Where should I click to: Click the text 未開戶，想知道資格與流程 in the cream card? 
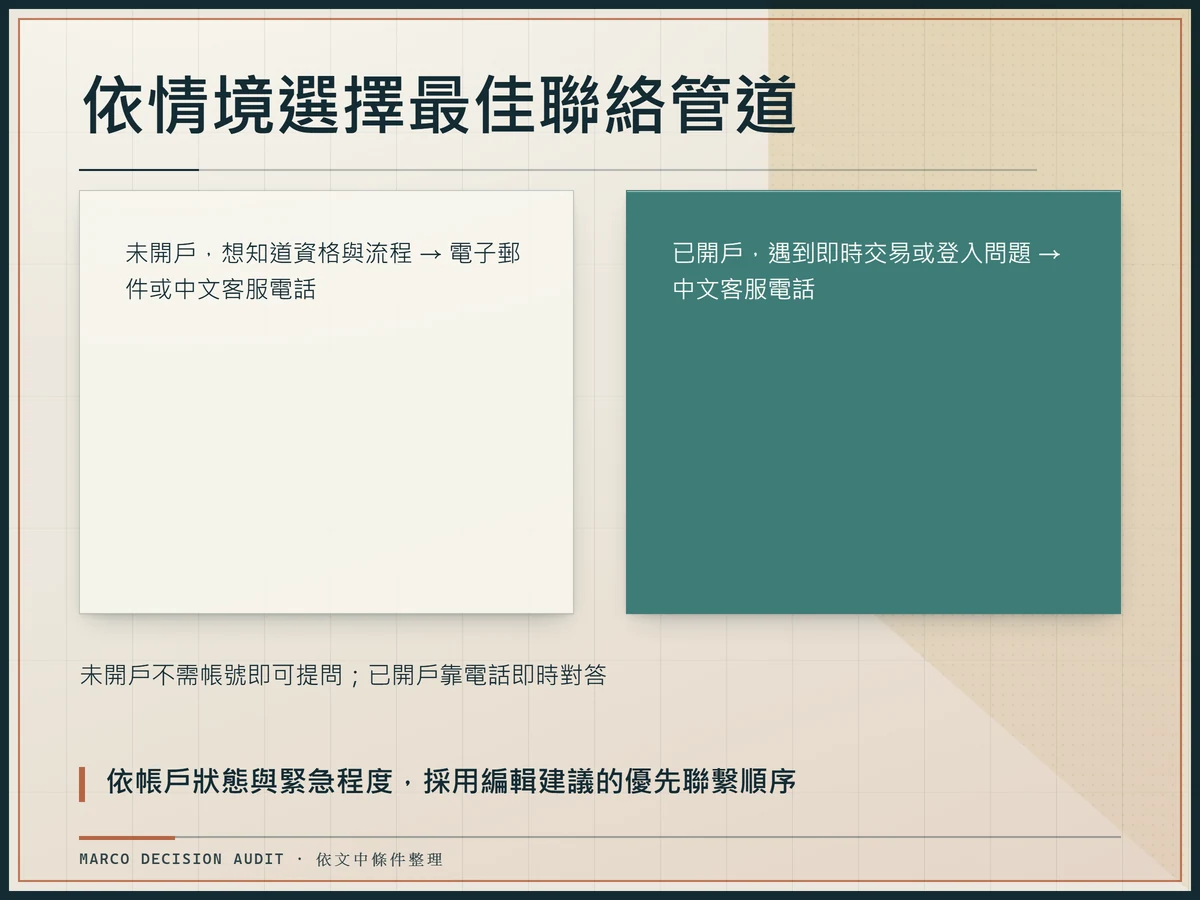(x=269, y=253)
